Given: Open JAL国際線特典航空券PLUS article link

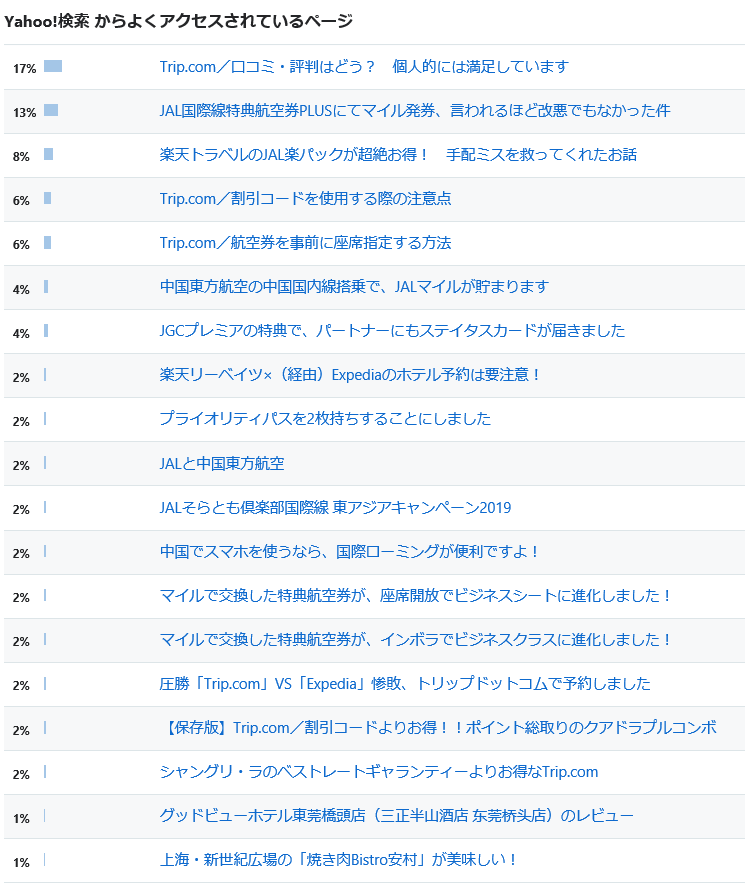Looking at the screenshot, I should (x=415, y=110).
